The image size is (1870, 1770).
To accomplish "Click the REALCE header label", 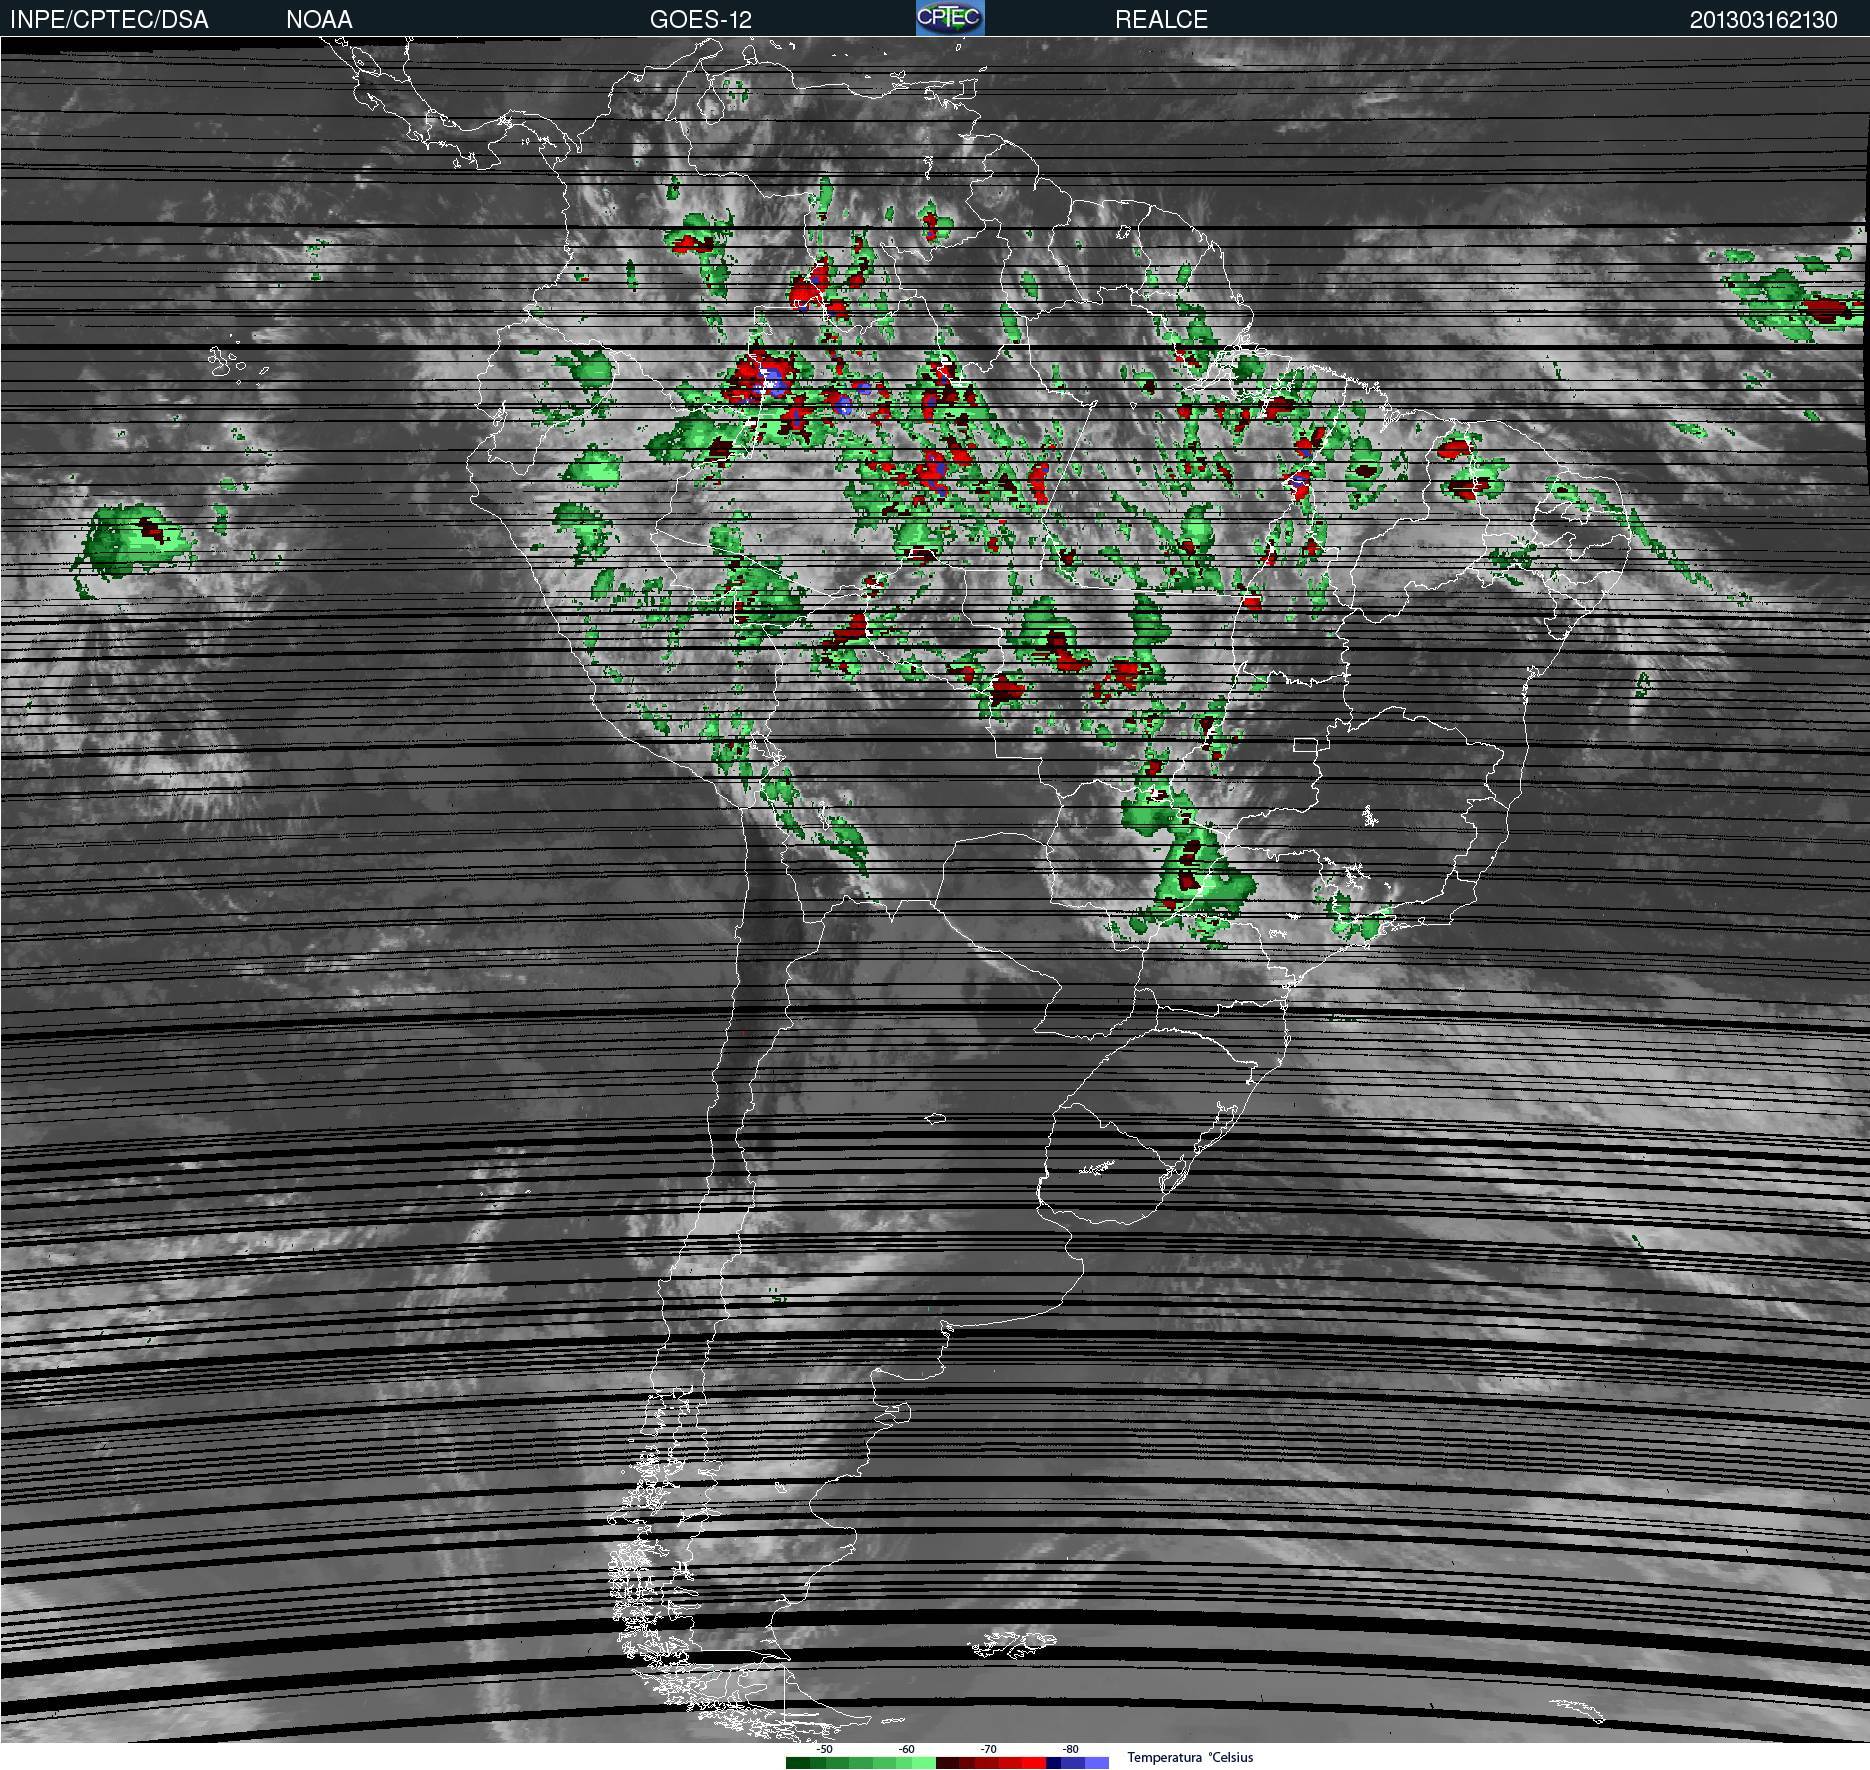I will [x=1161, y=20].
